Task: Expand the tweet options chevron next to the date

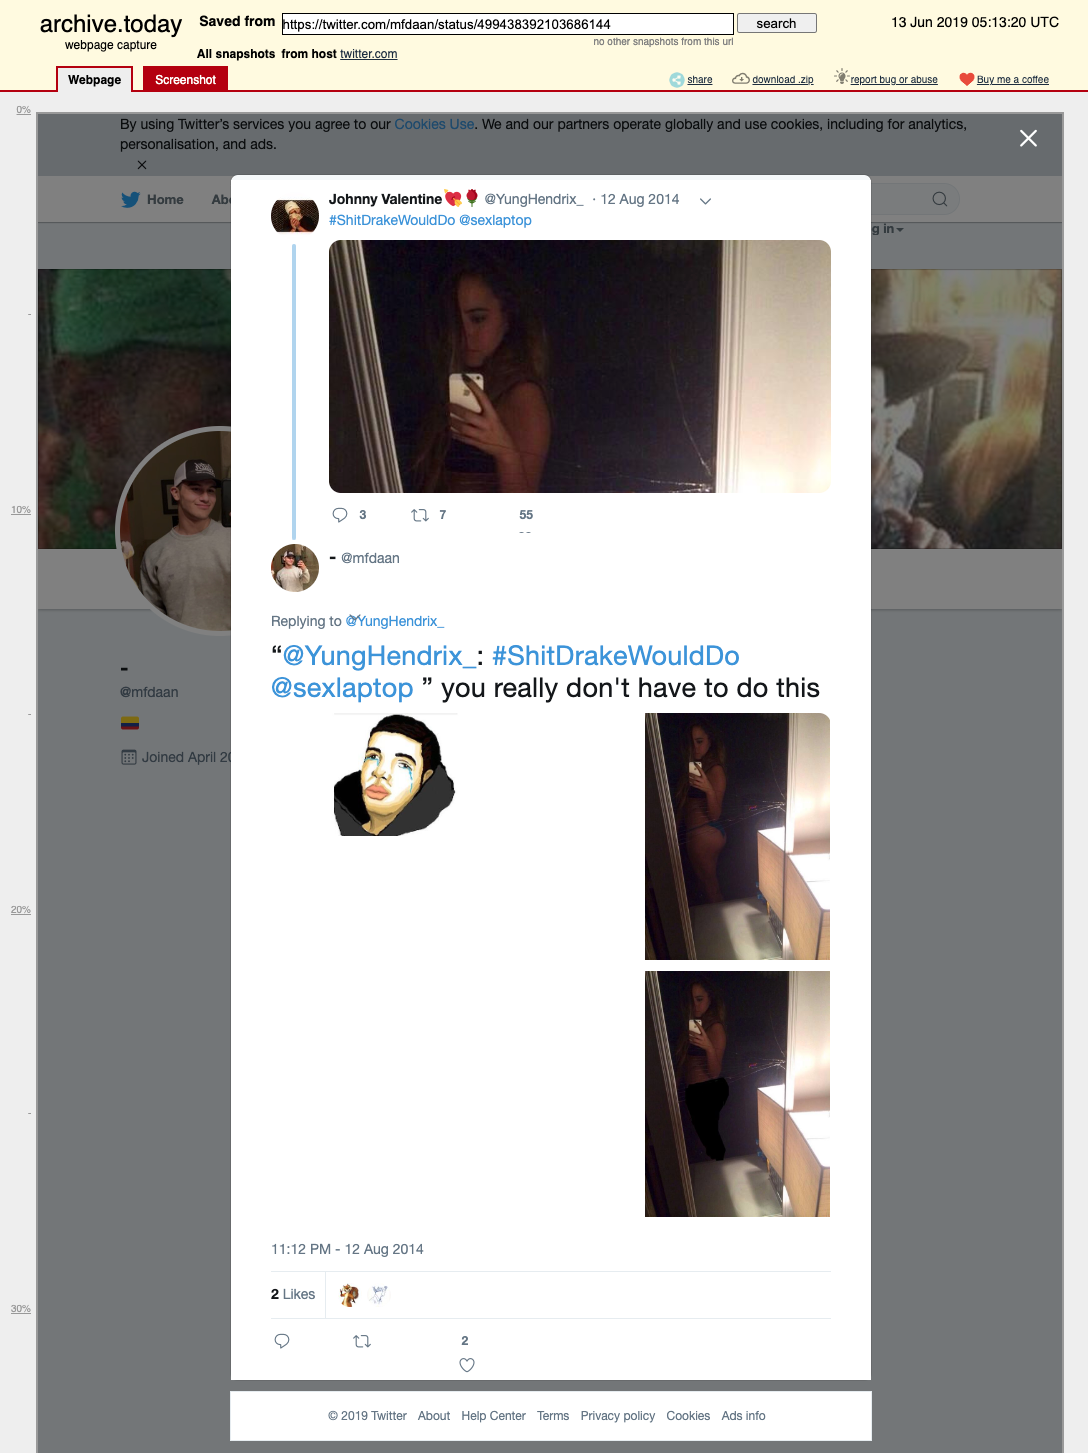Action: tap(705, 201)
